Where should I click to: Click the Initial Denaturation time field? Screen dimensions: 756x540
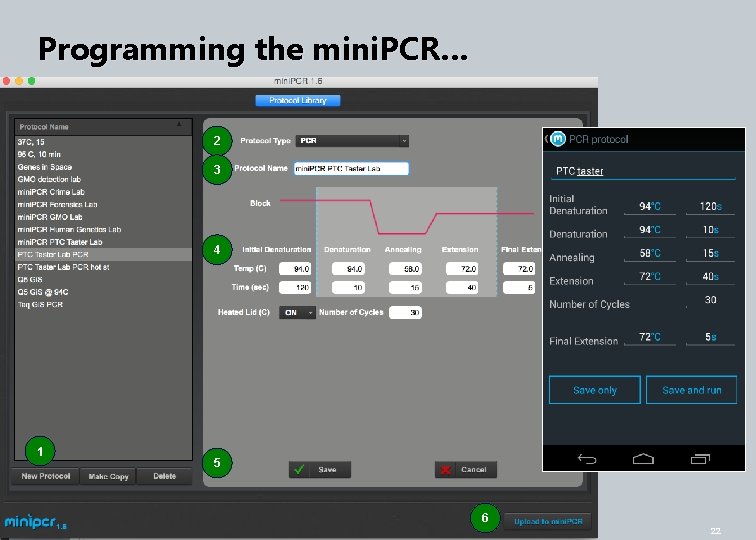tap(295, 288)
